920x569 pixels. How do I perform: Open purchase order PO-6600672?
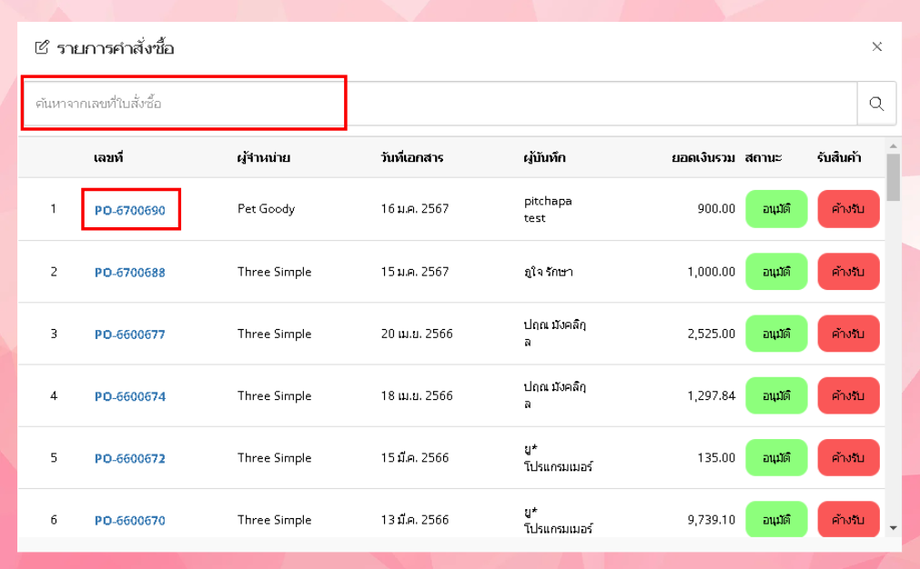tap(130, 459)
